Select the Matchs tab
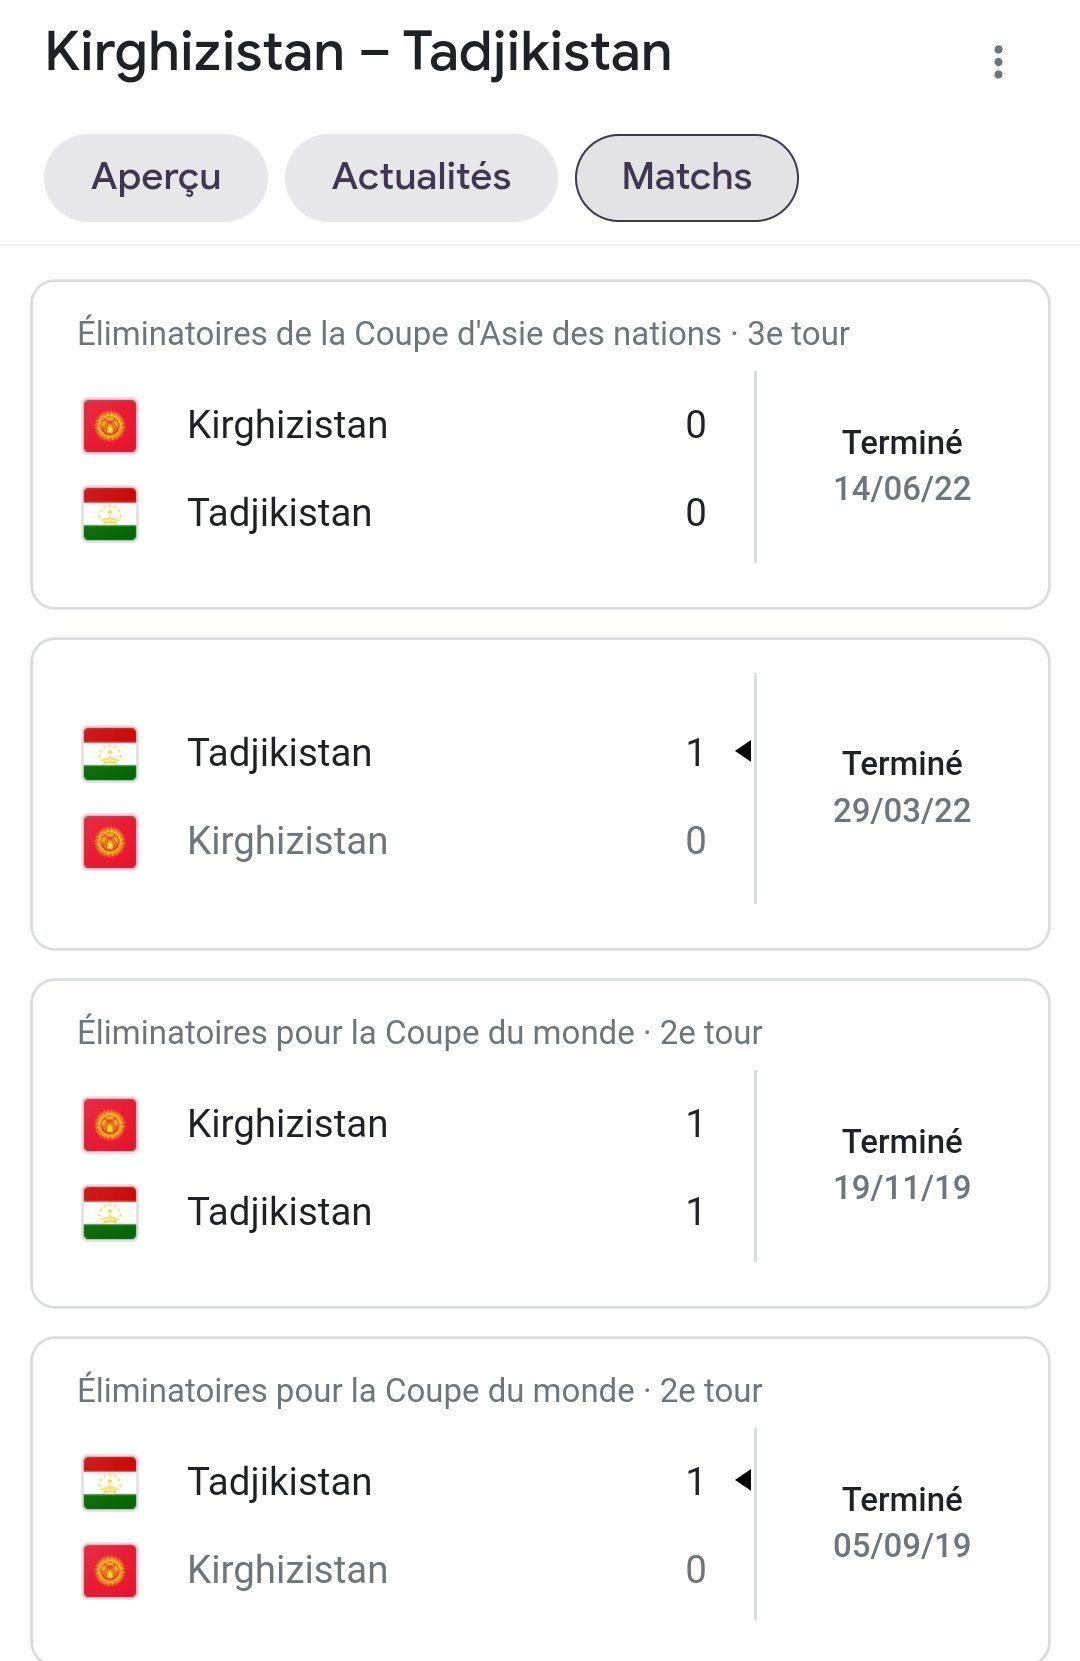1080x1661 pixels. [x=687, y=178]
